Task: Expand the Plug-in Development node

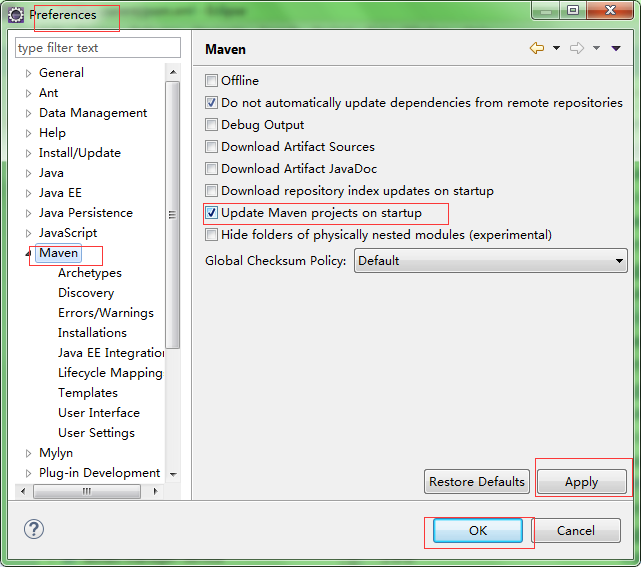Action: coord(28,473)
